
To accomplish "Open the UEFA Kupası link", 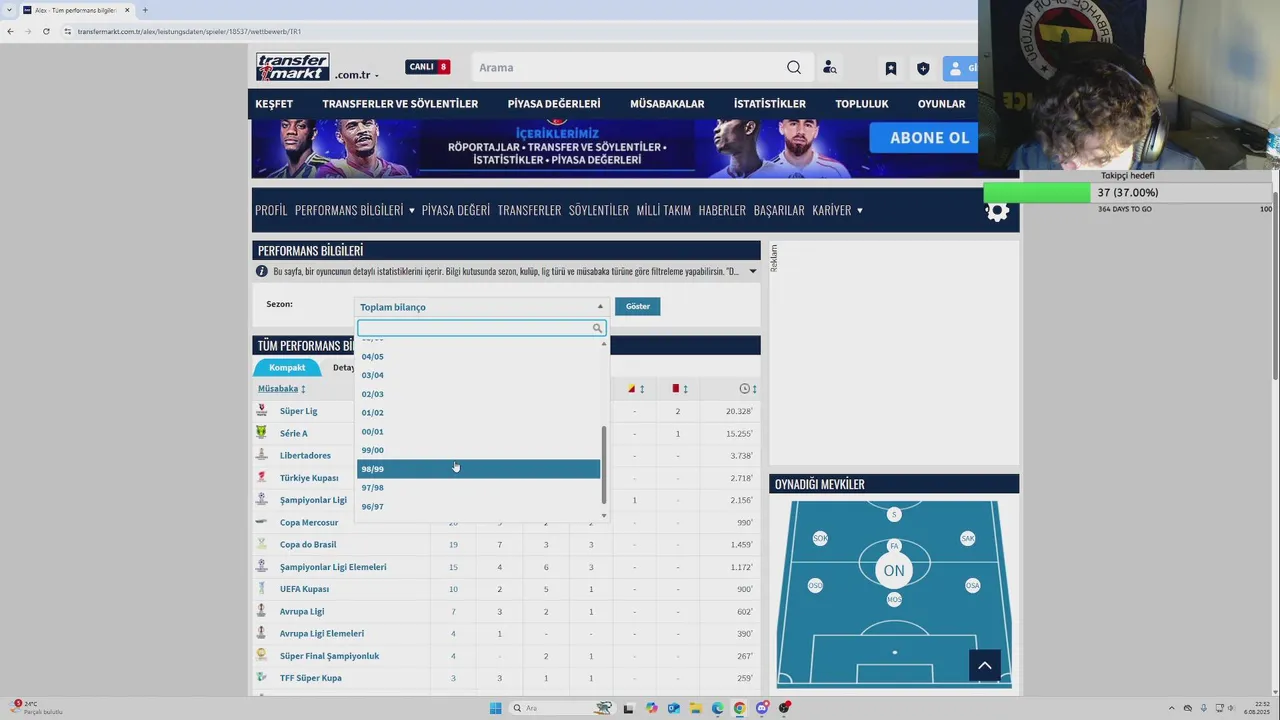I will pos(304,589).
